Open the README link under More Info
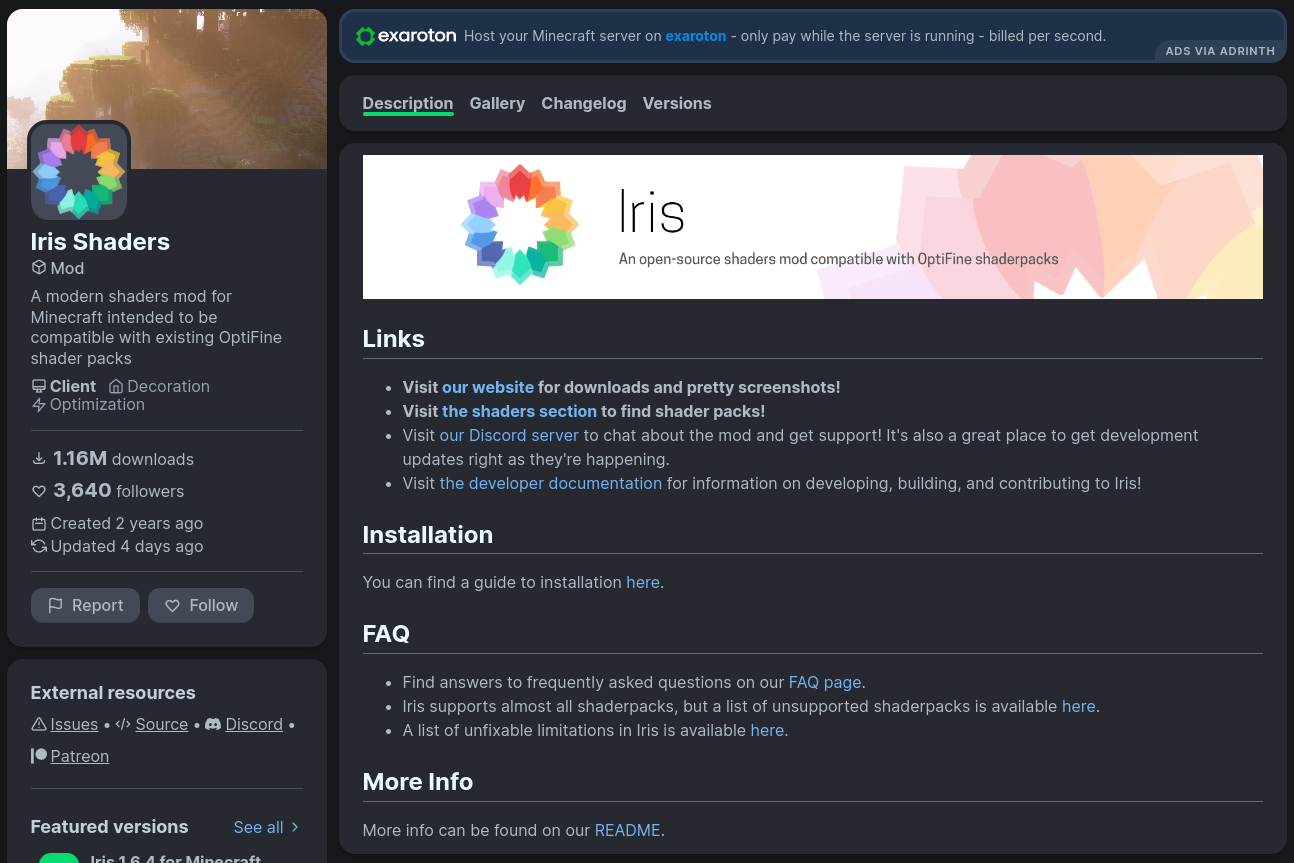 pyautogui.click(x=627, y=830)
